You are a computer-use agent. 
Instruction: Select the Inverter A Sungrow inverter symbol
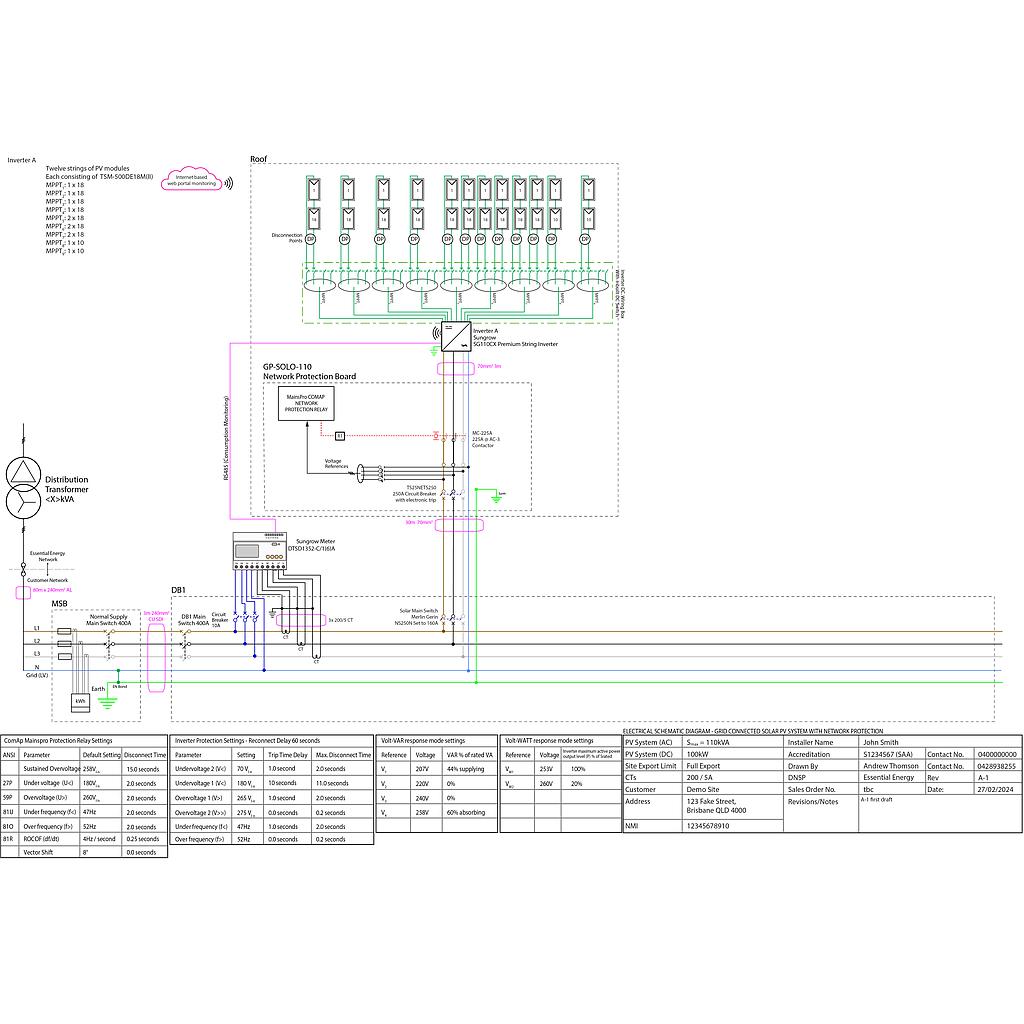pos(456,337)
